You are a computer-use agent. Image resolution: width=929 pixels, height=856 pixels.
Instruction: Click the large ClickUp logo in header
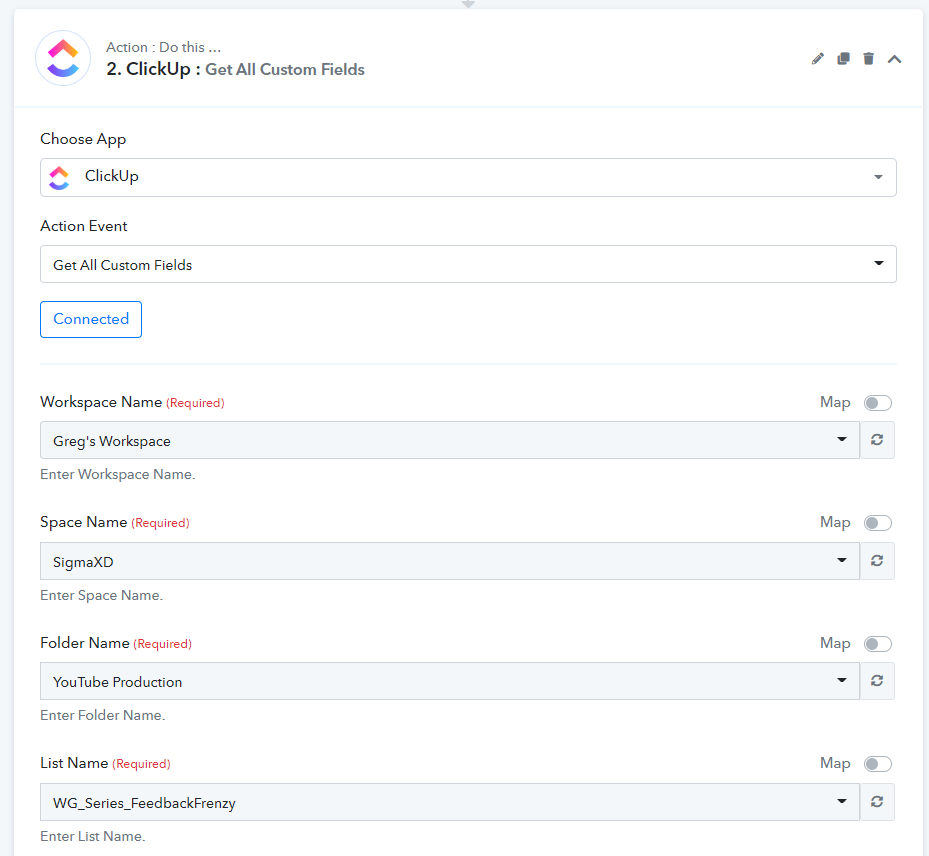(63, 58)
